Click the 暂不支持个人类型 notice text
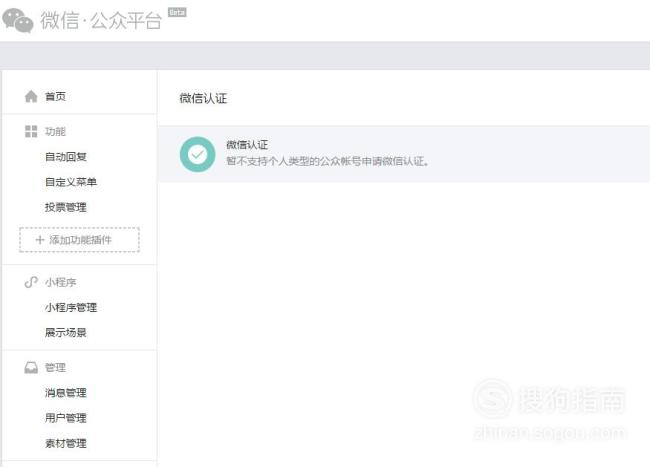Screen dimensions: 650x467 point(327,161)
